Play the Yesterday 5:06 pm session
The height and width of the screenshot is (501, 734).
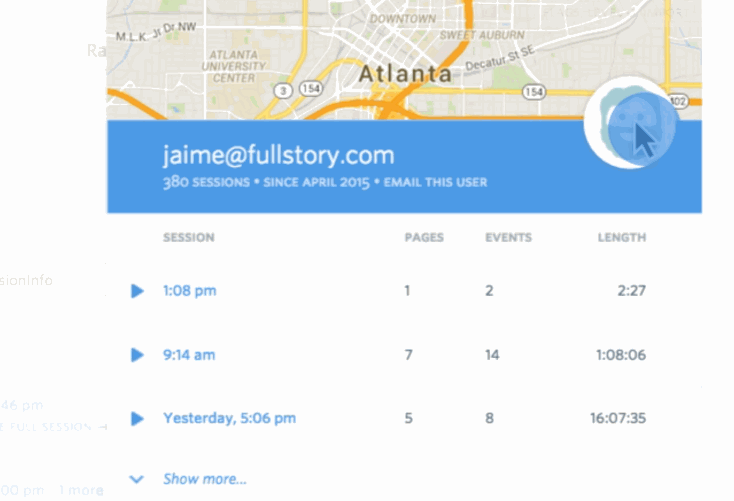click(x=137, y=418)
